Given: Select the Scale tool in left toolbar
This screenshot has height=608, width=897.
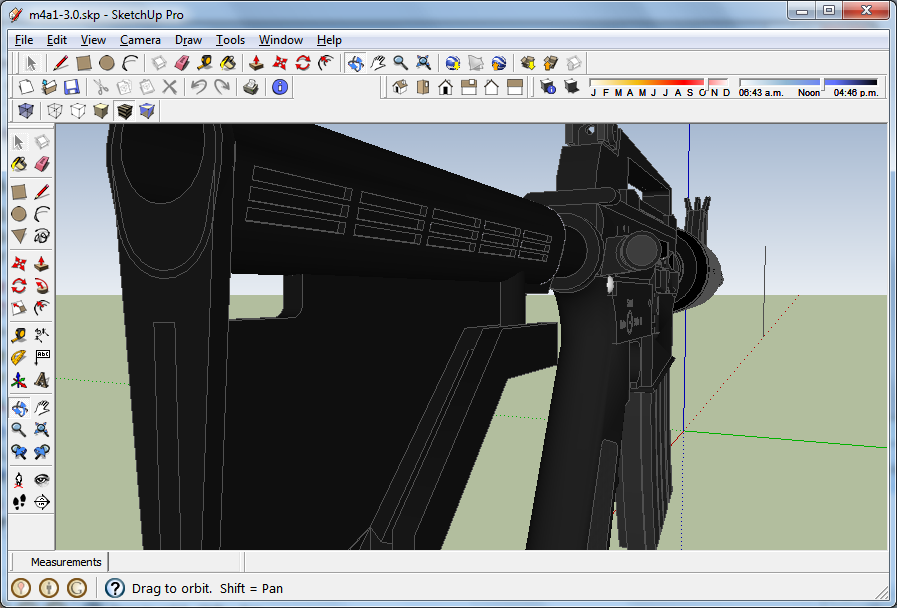Looking at the screenshot, I should point(19,308).
